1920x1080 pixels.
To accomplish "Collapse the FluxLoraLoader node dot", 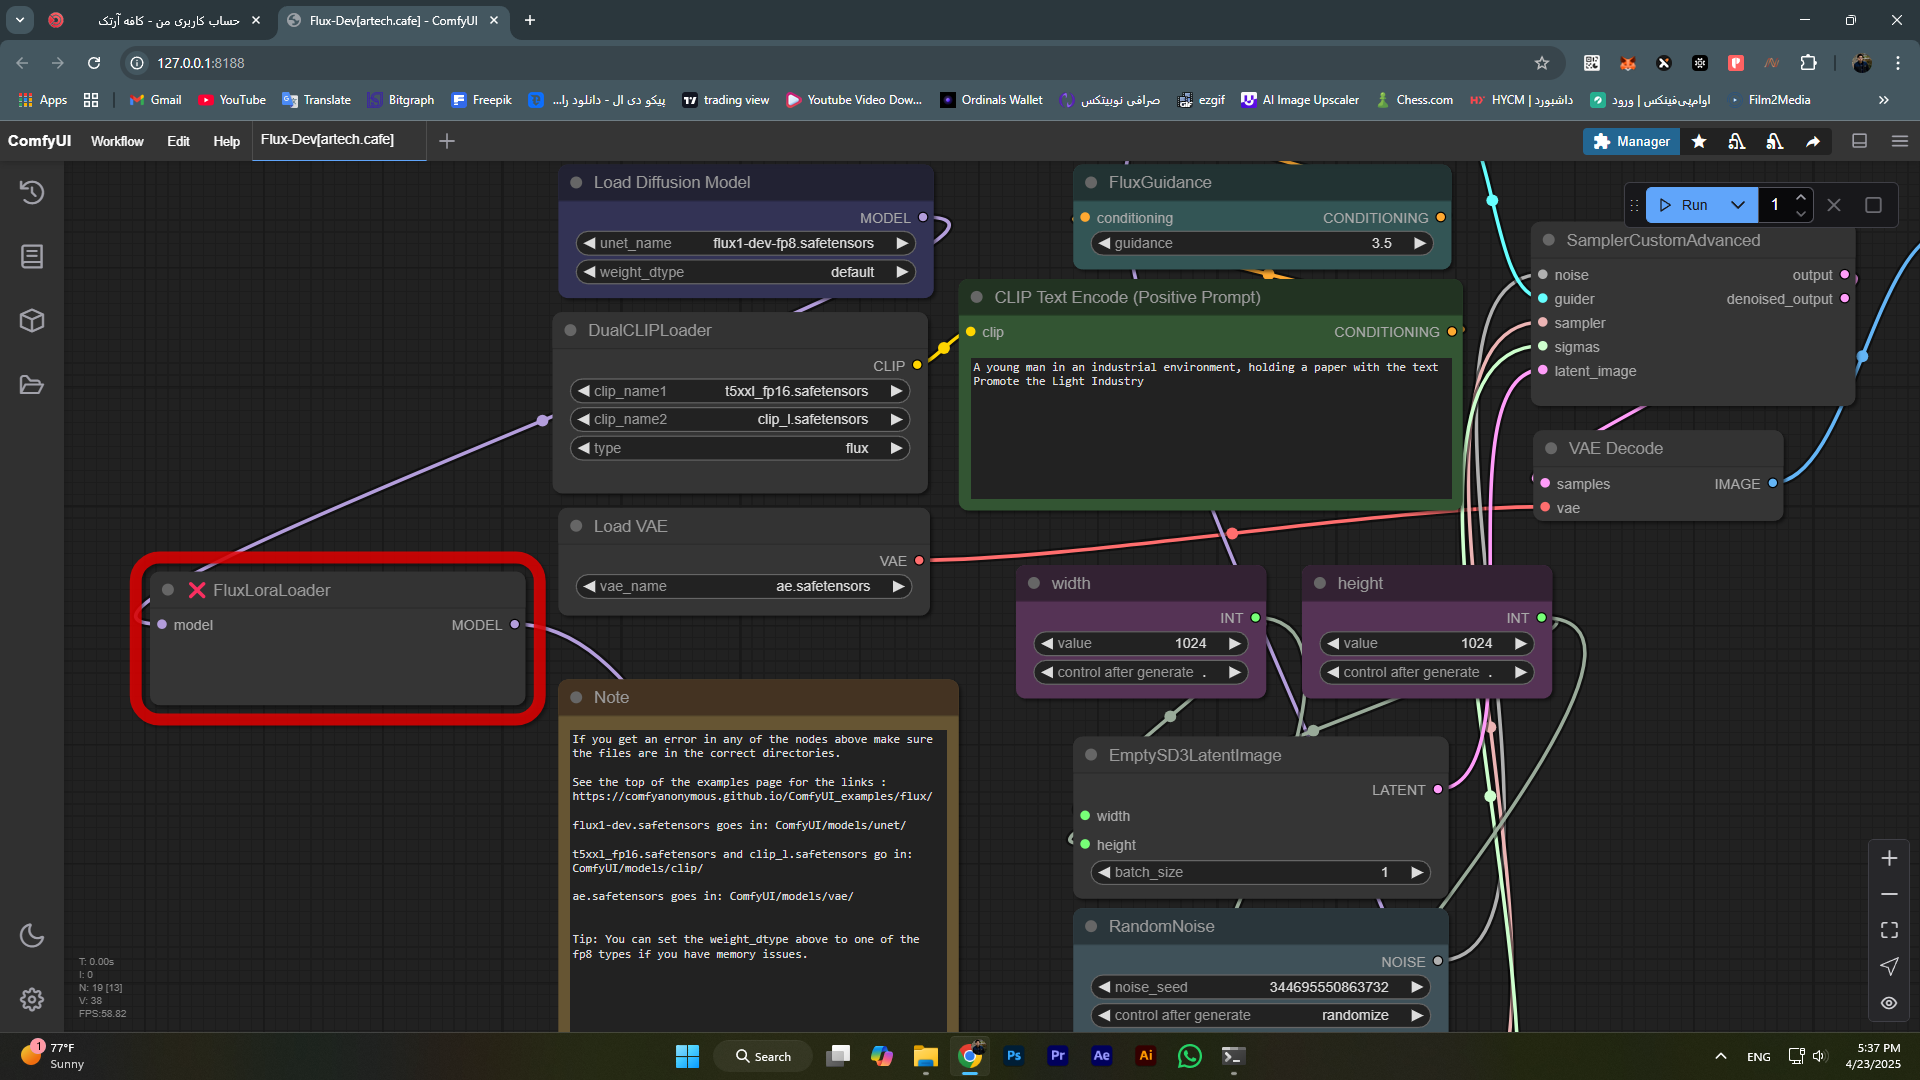I will (168, 590).
